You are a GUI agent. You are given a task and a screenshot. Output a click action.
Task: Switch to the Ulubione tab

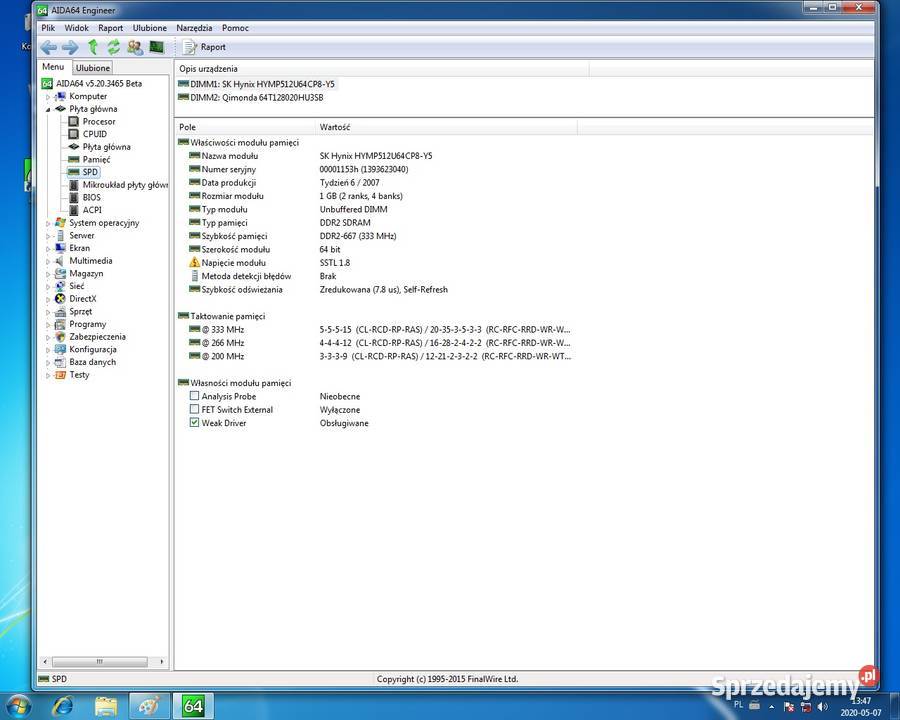(x=93, y=68)
